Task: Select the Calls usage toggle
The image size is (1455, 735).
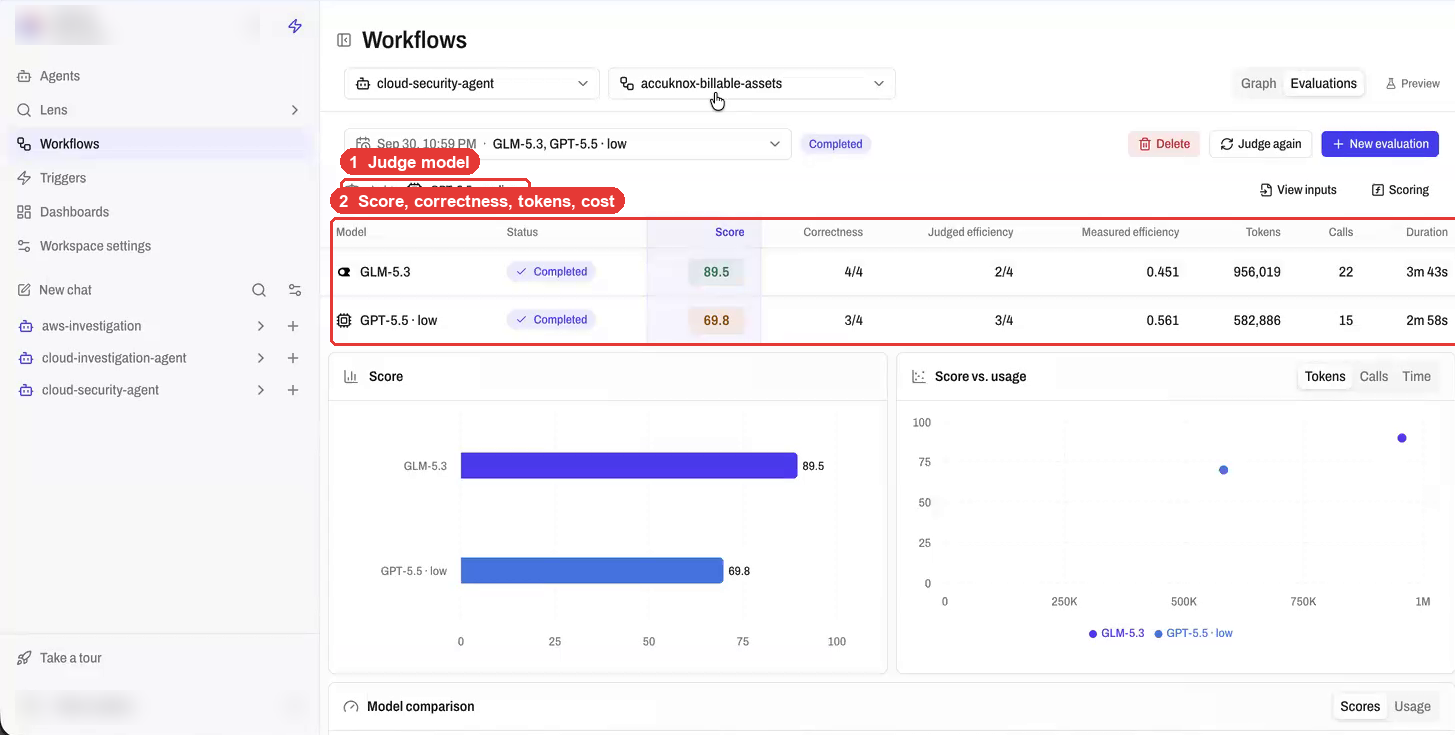Action: tap(1374, 377)
